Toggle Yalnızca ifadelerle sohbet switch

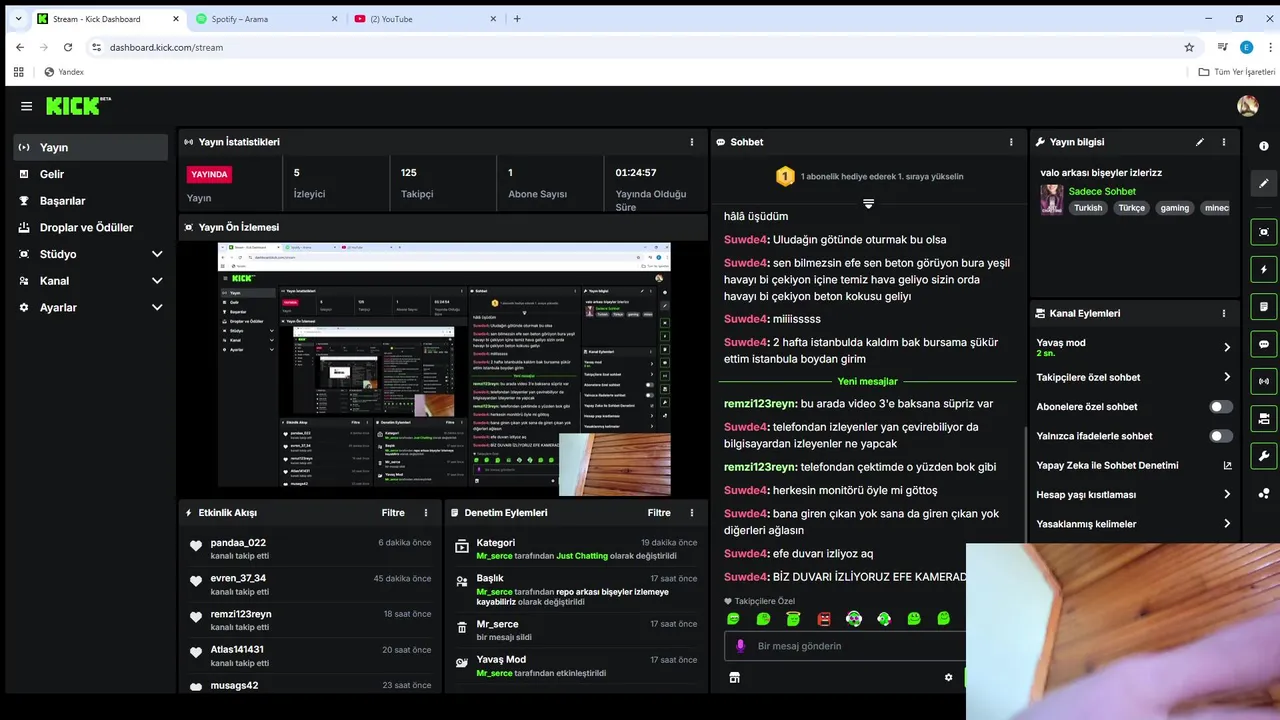[1221, 436]
